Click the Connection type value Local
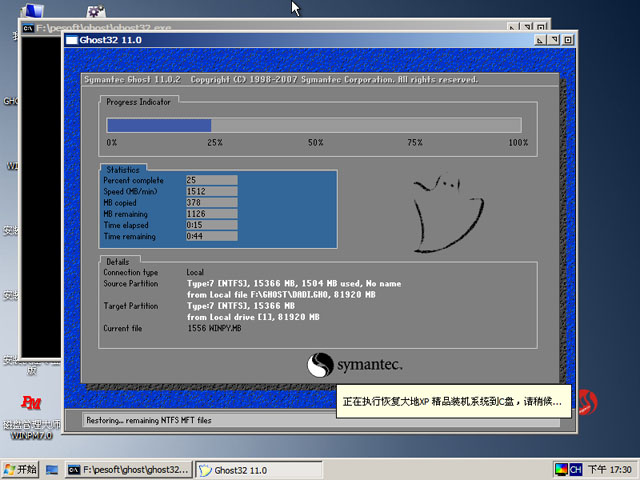The width and height of the screenshot is (640, 480). (195, 272)
